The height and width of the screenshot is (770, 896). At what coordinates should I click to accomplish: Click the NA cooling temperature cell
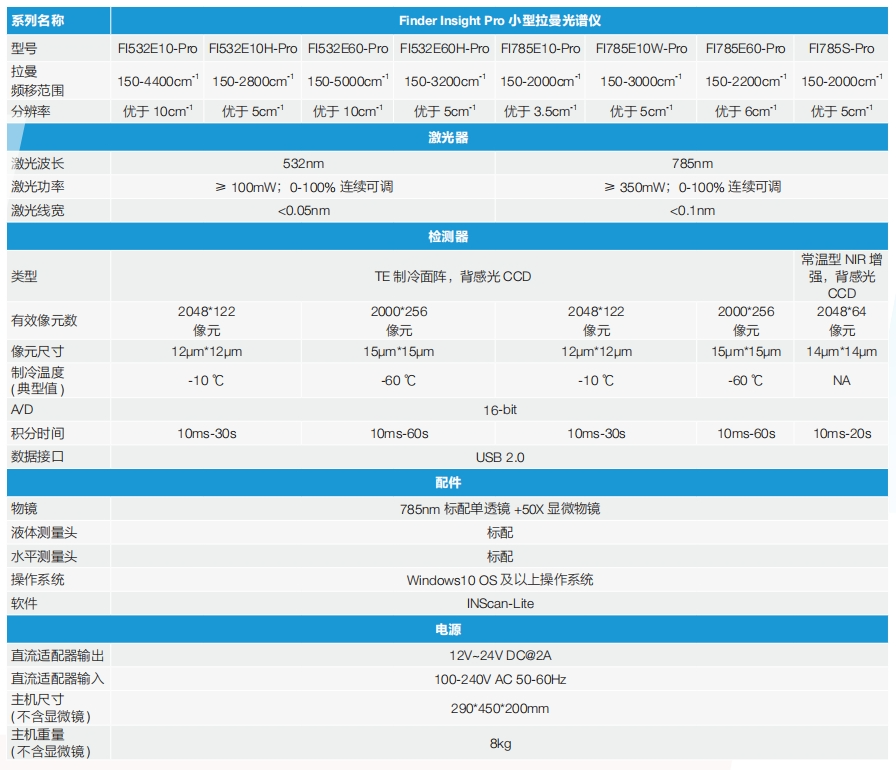coord(841,381)
